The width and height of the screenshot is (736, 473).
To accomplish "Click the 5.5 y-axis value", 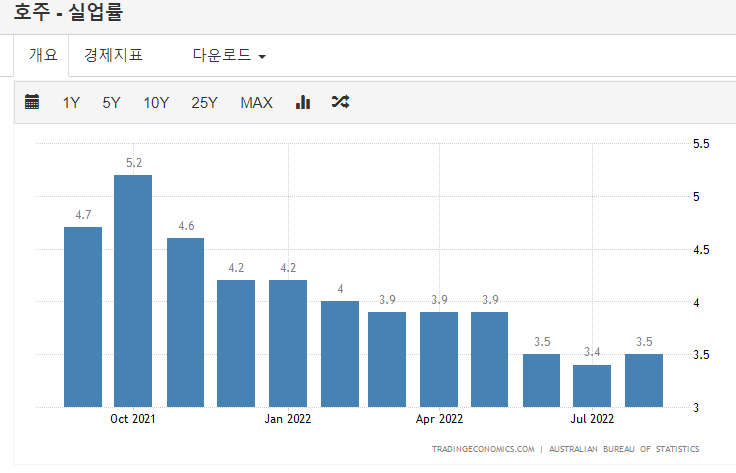I will click(x=701, y=144).
